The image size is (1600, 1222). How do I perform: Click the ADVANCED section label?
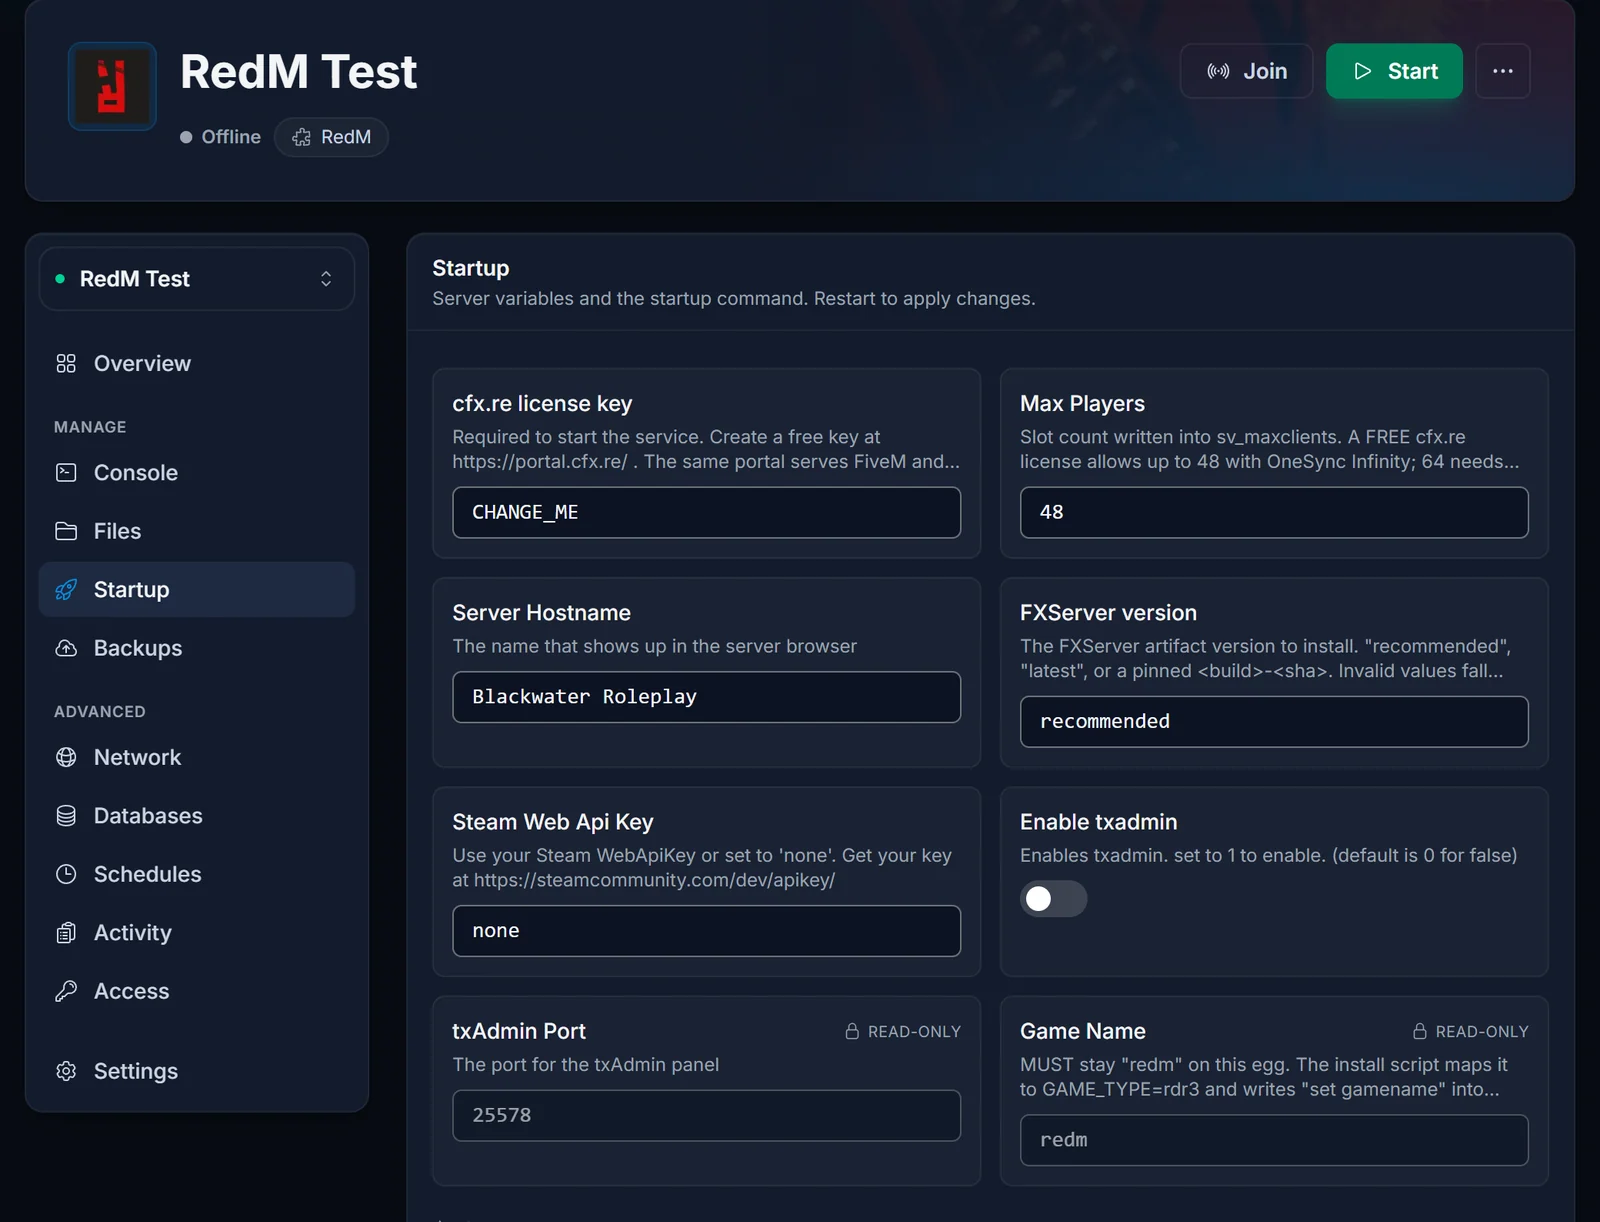100,712
